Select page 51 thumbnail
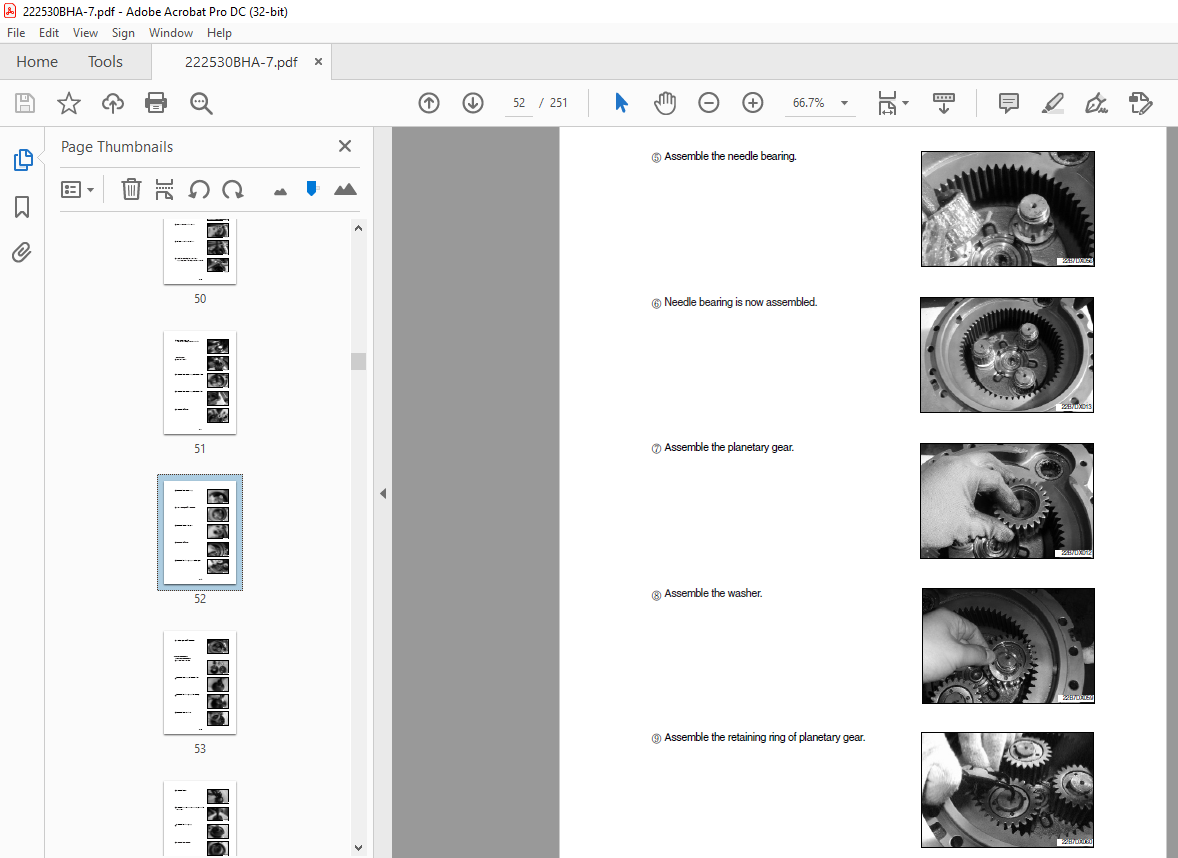The height and width of the screenshot is (858, 1178). pos(200,382)
